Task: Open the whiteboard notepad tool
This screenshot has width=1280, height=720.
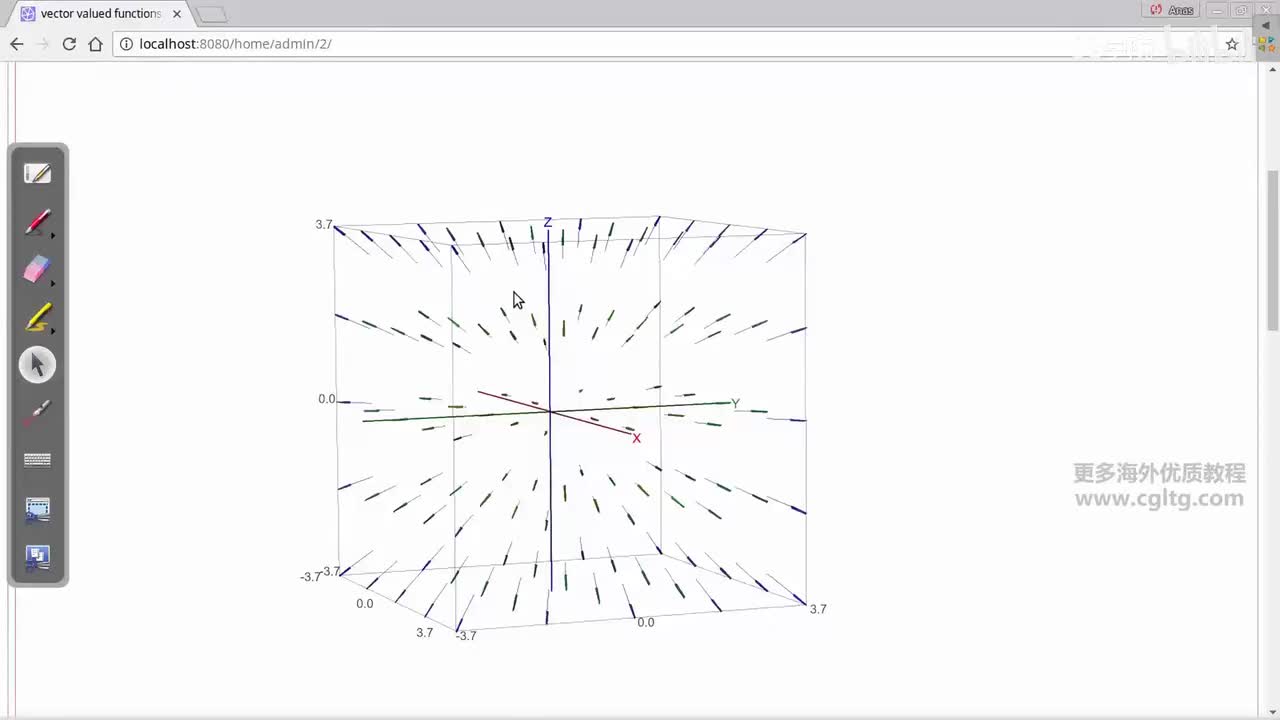Action: coord(37,174)
